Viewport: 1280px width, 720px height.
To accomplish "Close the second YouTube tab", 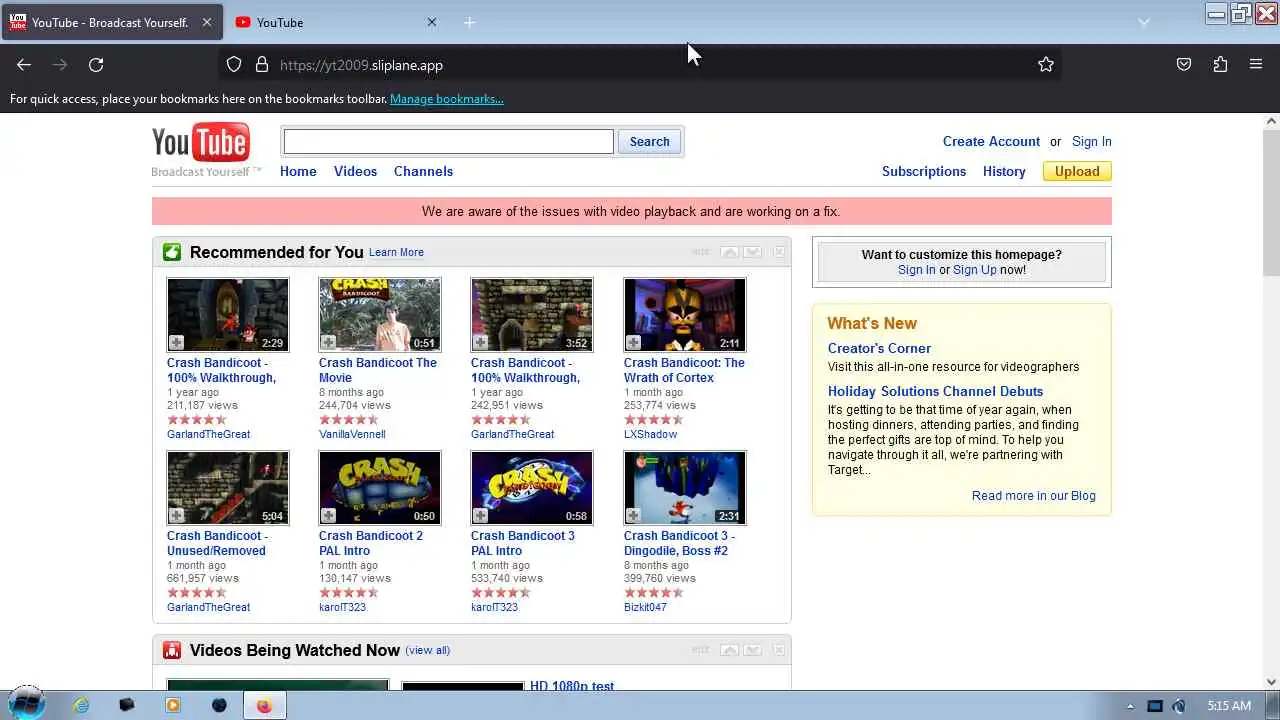I will (x=432, y=22).
